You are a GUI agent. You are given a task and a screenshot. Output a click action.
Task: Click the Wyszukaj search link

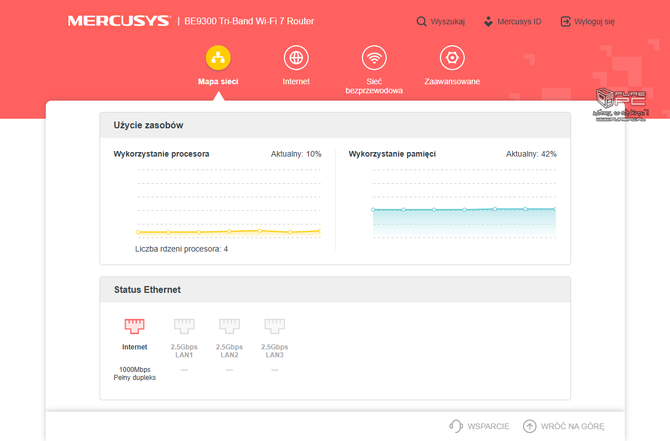pyautogui.click(x=447, y=21)
